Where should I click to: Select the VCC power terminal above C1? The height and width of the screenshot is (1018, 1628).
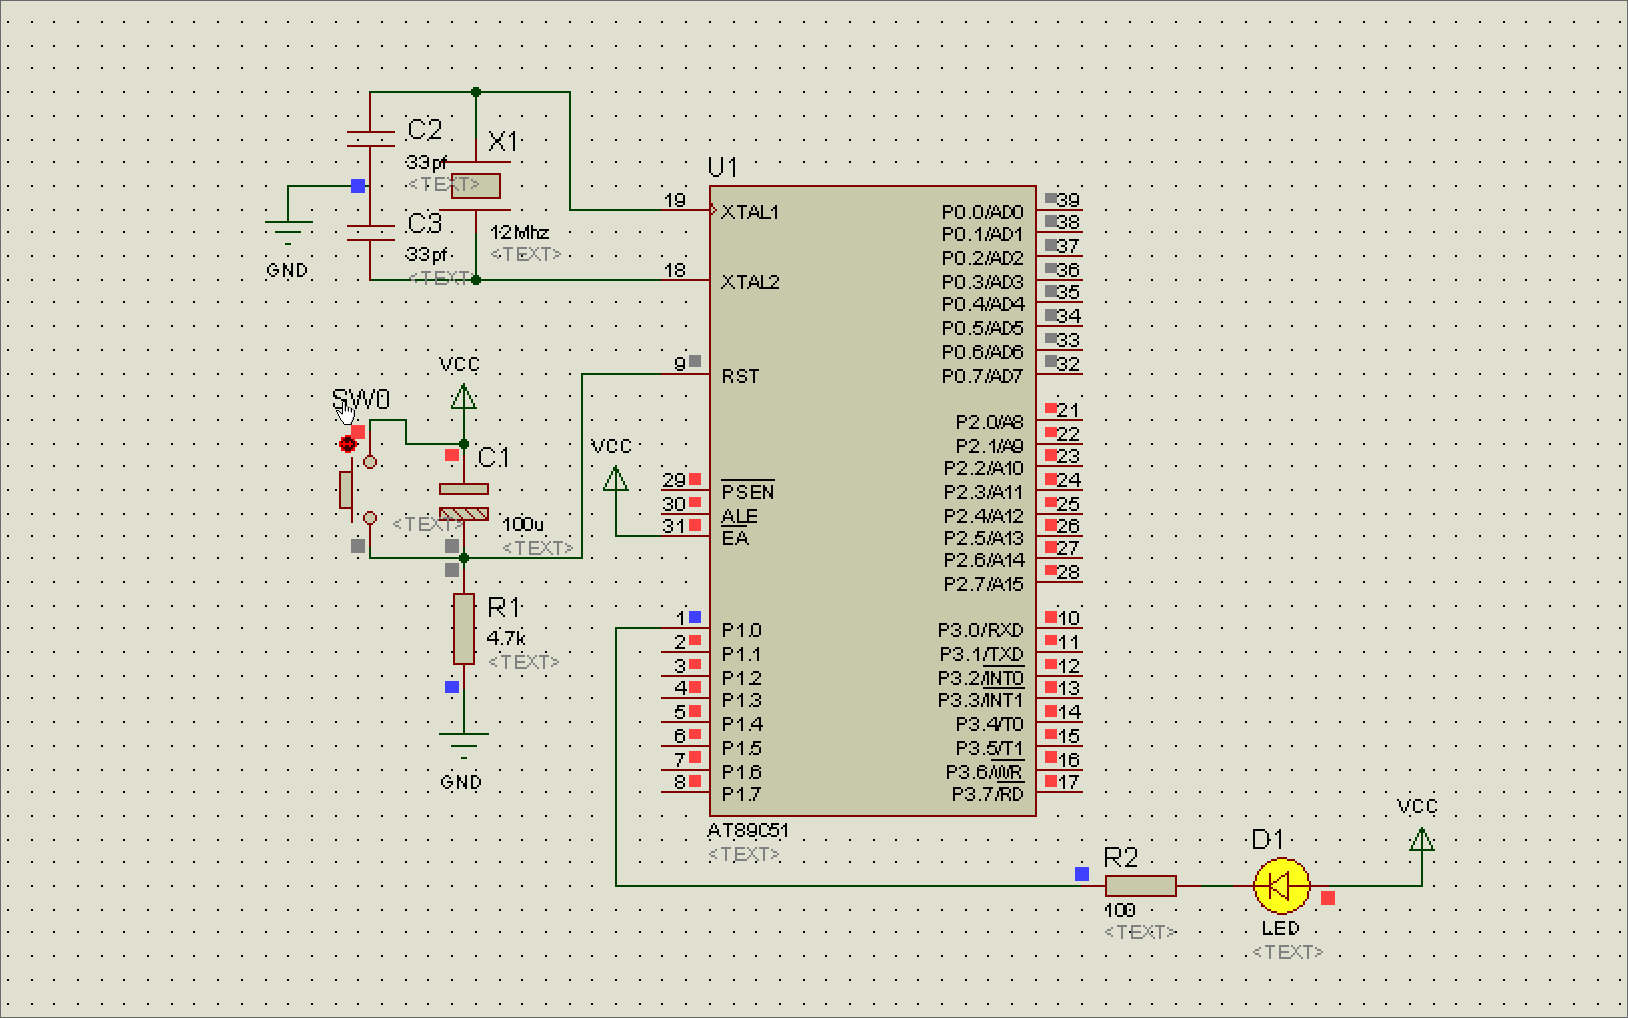point(463,397)
